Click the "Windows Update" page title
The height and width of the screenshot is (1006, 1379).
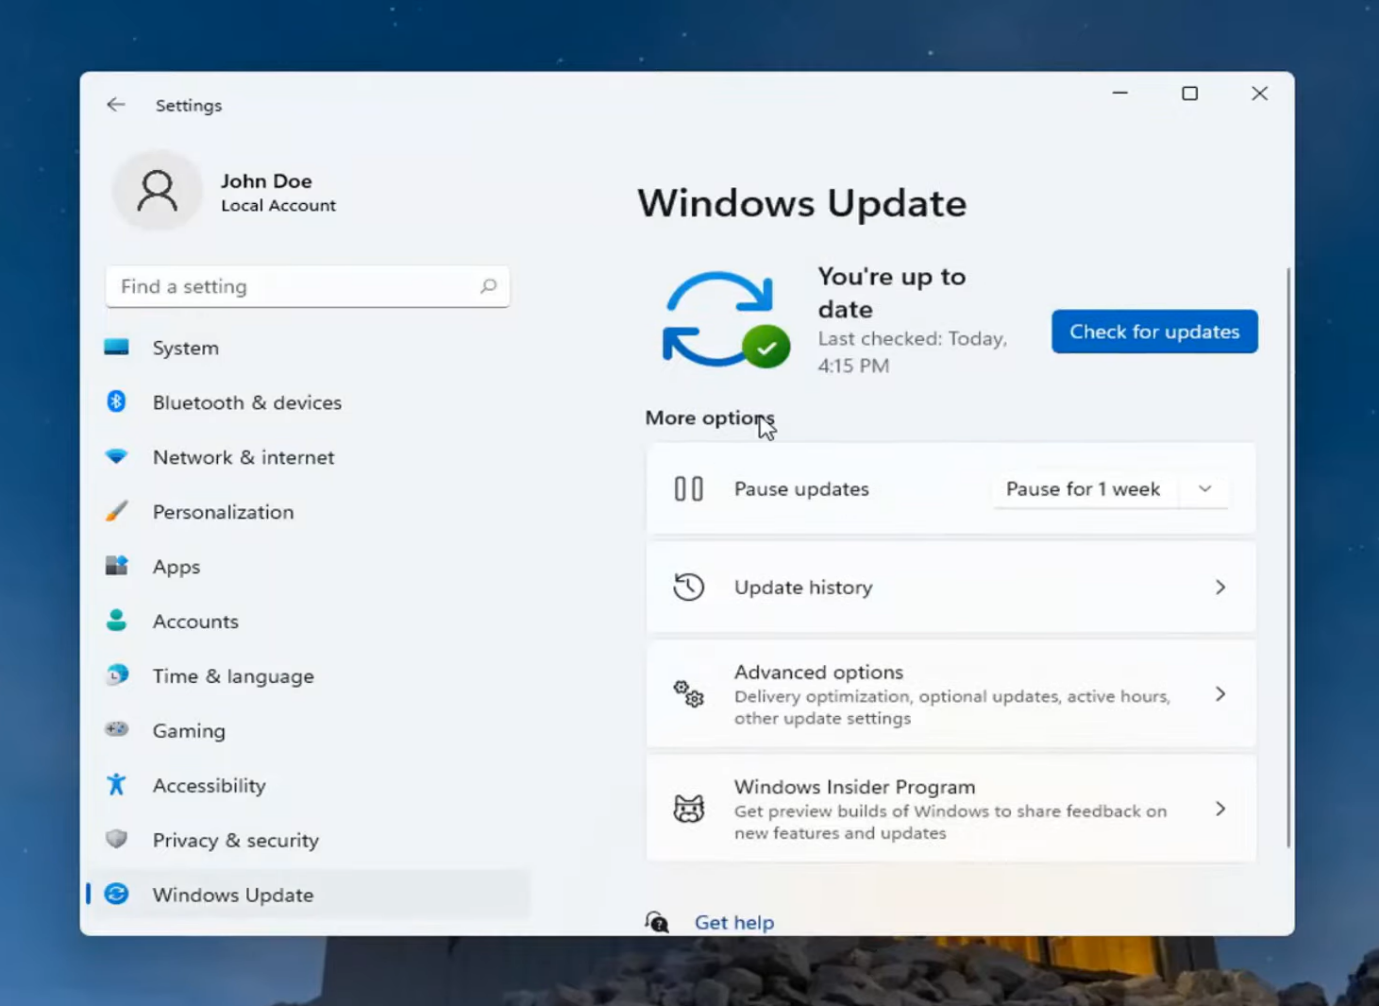click(802, 203)
